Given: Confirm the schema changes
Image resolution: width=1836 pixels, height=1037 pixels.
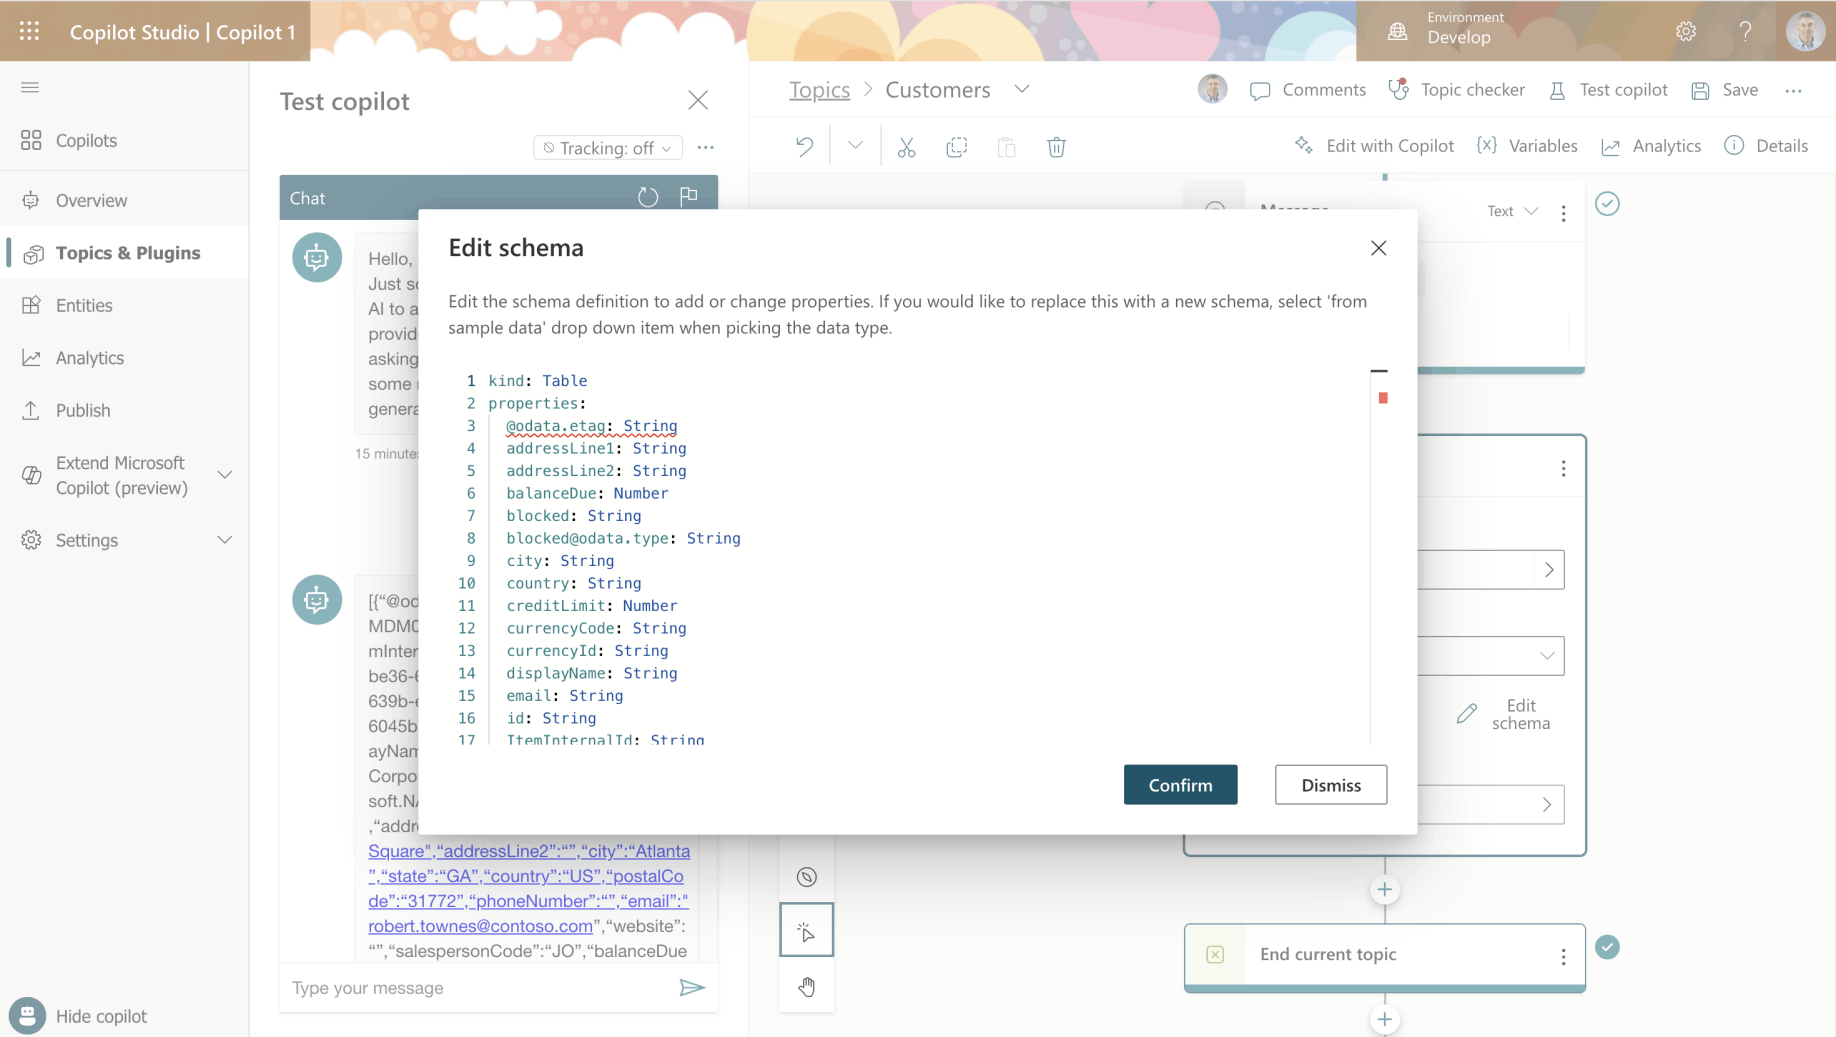Looking at the screenshot, I should [x=1180, y=785].
